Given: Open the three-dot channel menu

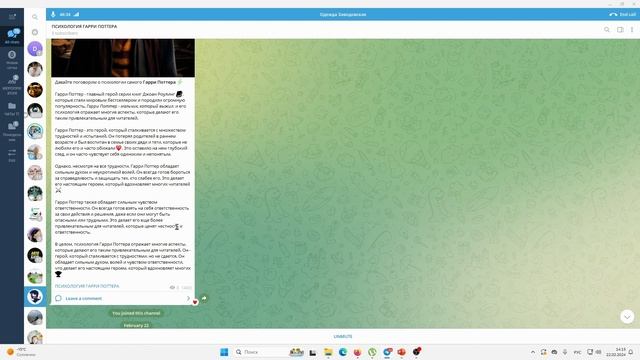Looking at the screenshot, I should pyautogui.click(x=632, y=29).
